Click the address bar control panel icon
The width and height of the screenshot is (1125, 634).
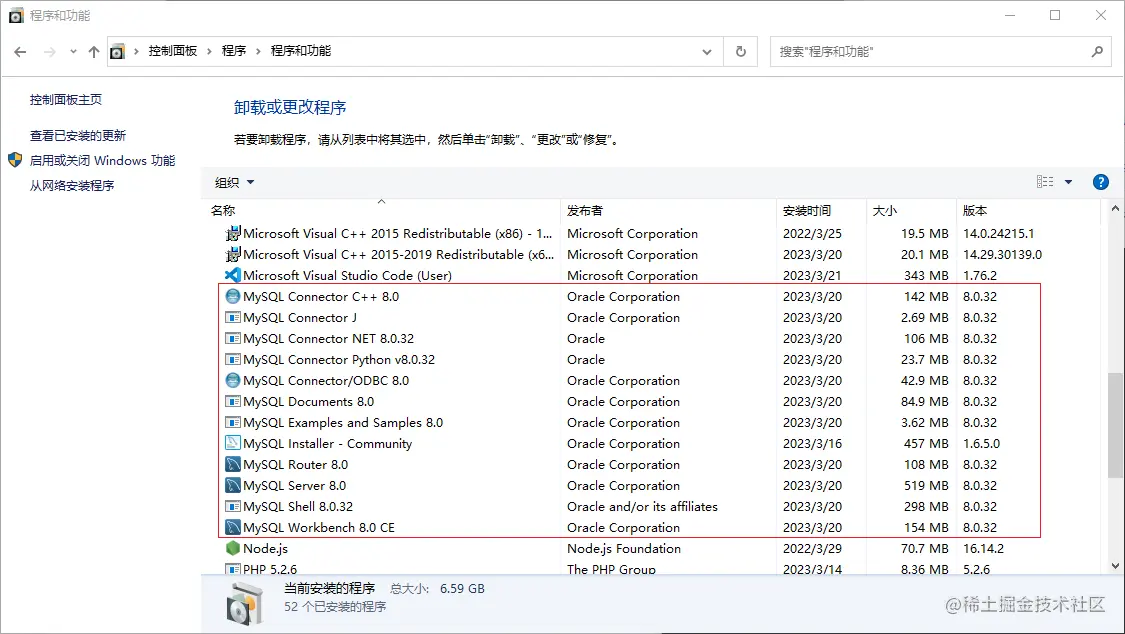tap(117, 52)
